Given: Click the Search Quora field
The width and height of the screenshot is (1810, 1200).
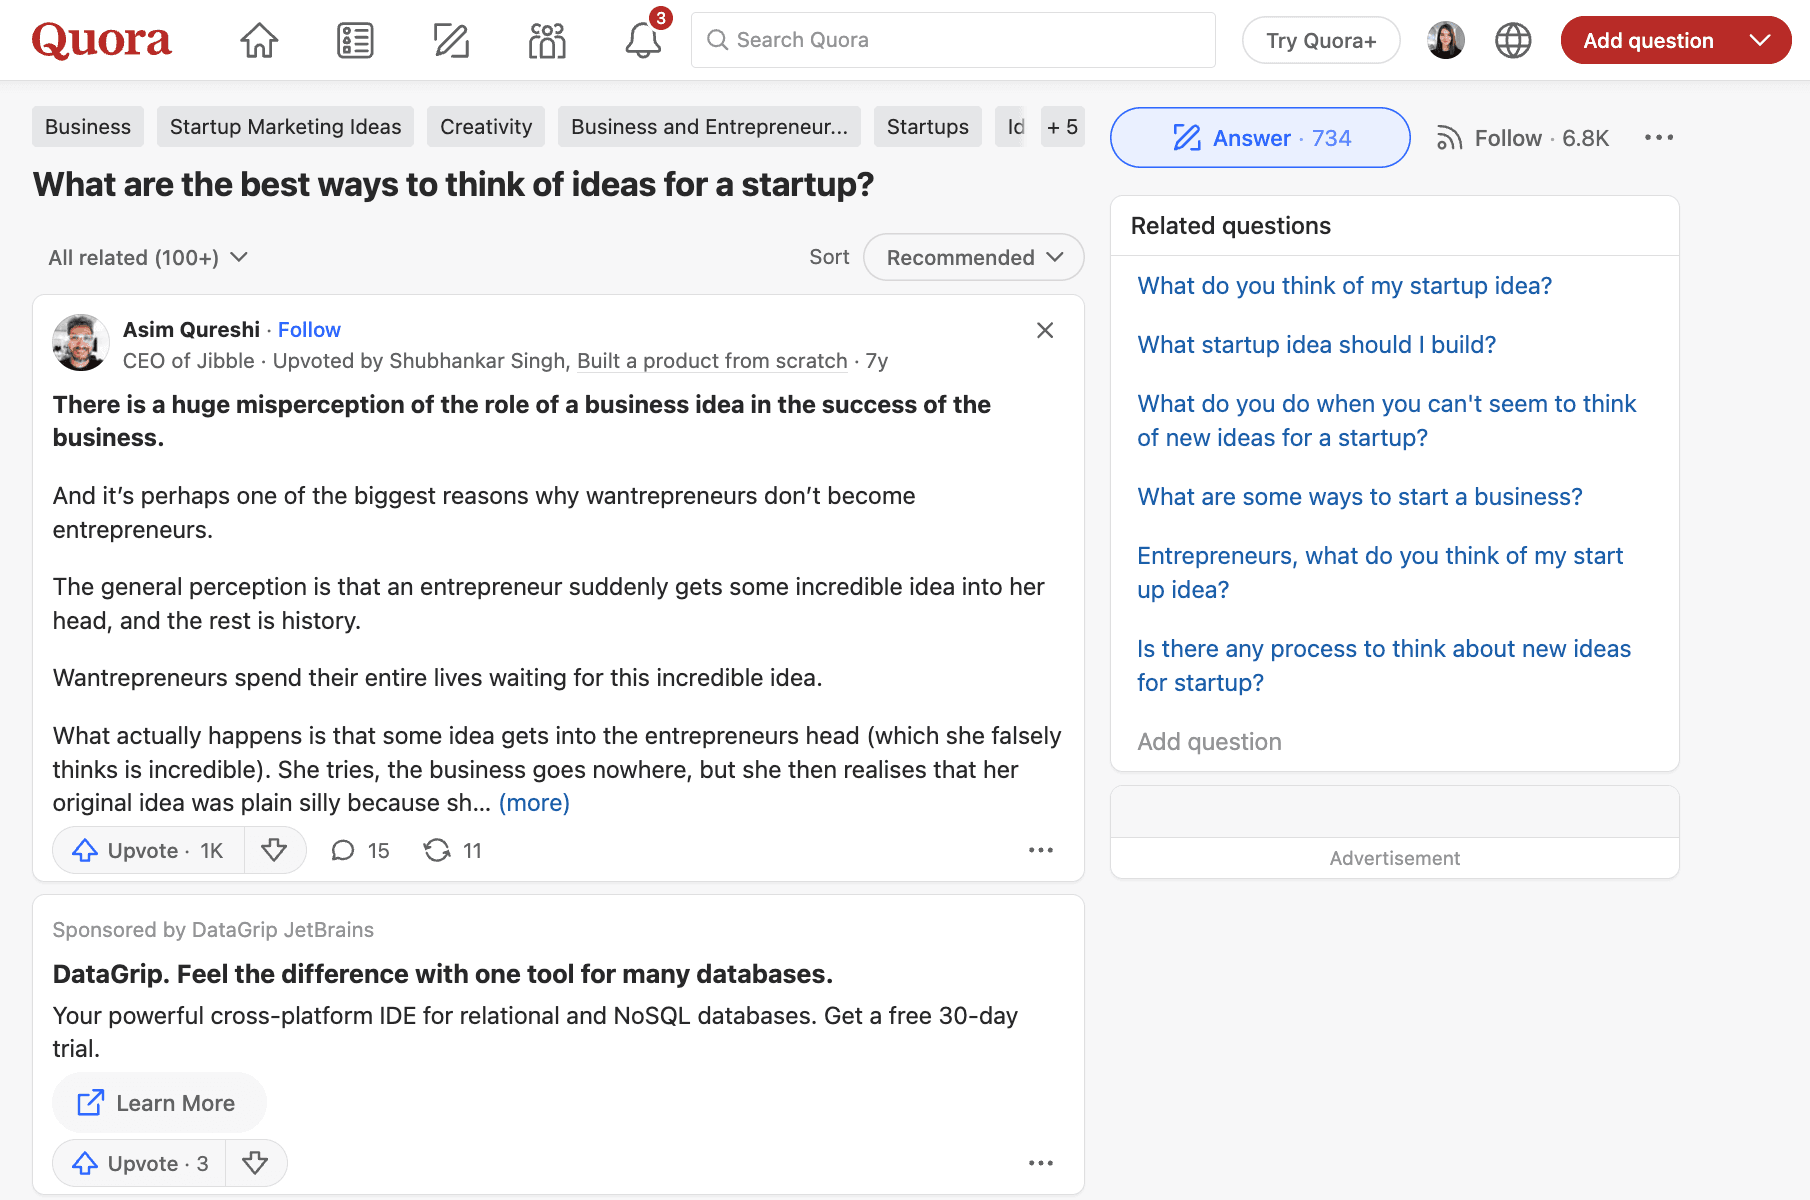Looking at the screenshot, I should pyautogui.click(x=953, y=40).
